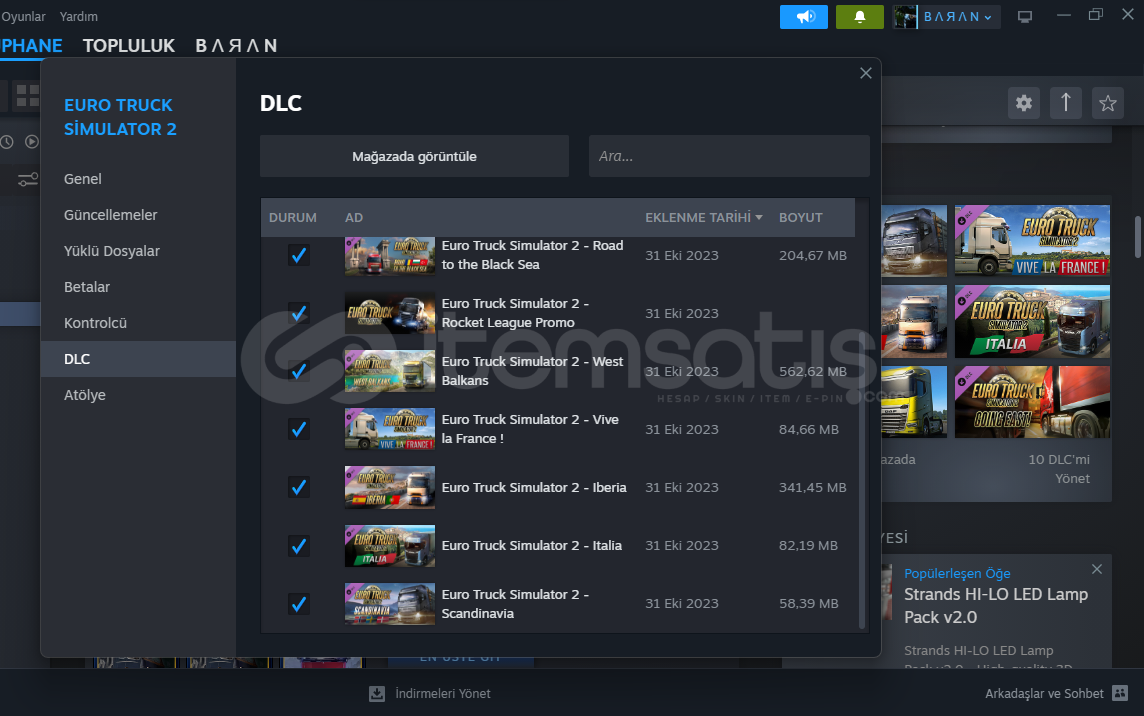Image resolution: width=1144 pixels, height=716 pixels.
Task: Click the Rocket League Promo thumbnail
Action: tap(390, 313)
